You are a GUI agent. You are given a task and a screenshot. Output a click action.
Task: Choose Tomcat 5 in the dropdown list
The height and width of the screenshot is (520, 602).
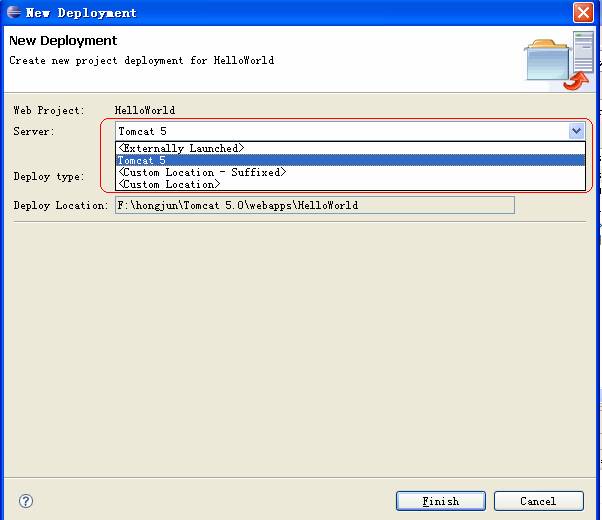point(350,160)
